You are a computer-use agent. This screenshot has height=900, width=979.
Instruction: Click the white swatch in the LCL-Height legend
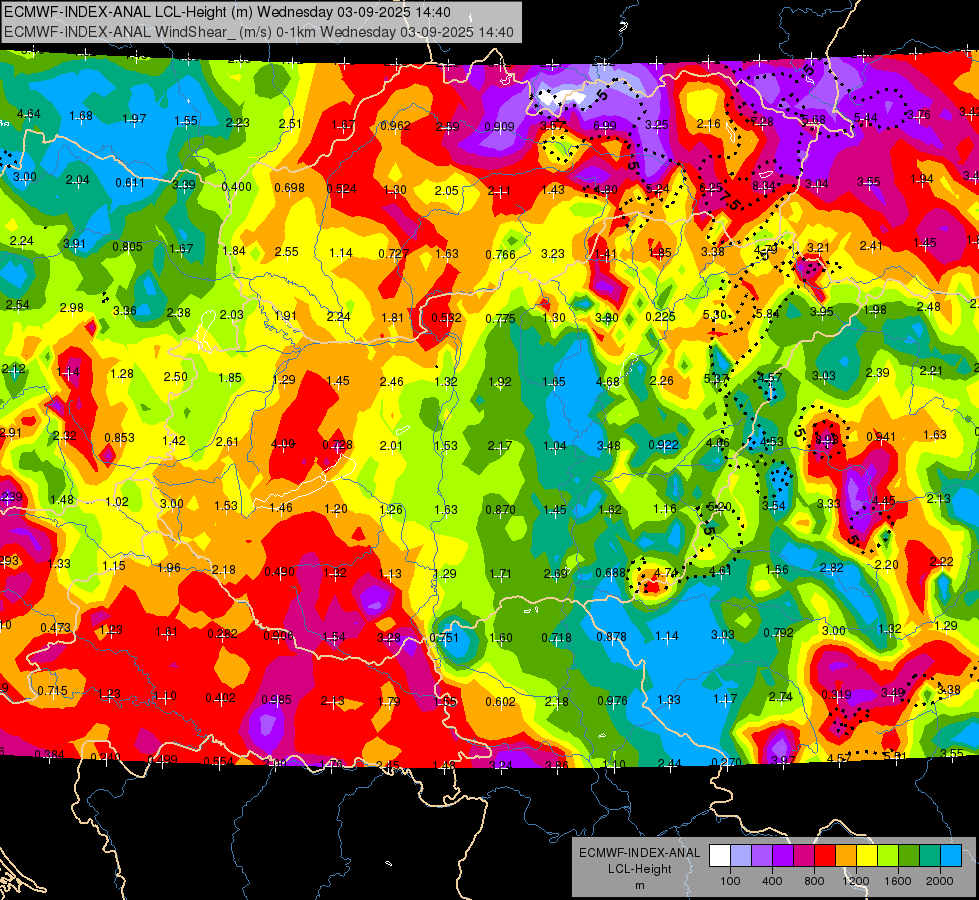[x=719, y=856]
